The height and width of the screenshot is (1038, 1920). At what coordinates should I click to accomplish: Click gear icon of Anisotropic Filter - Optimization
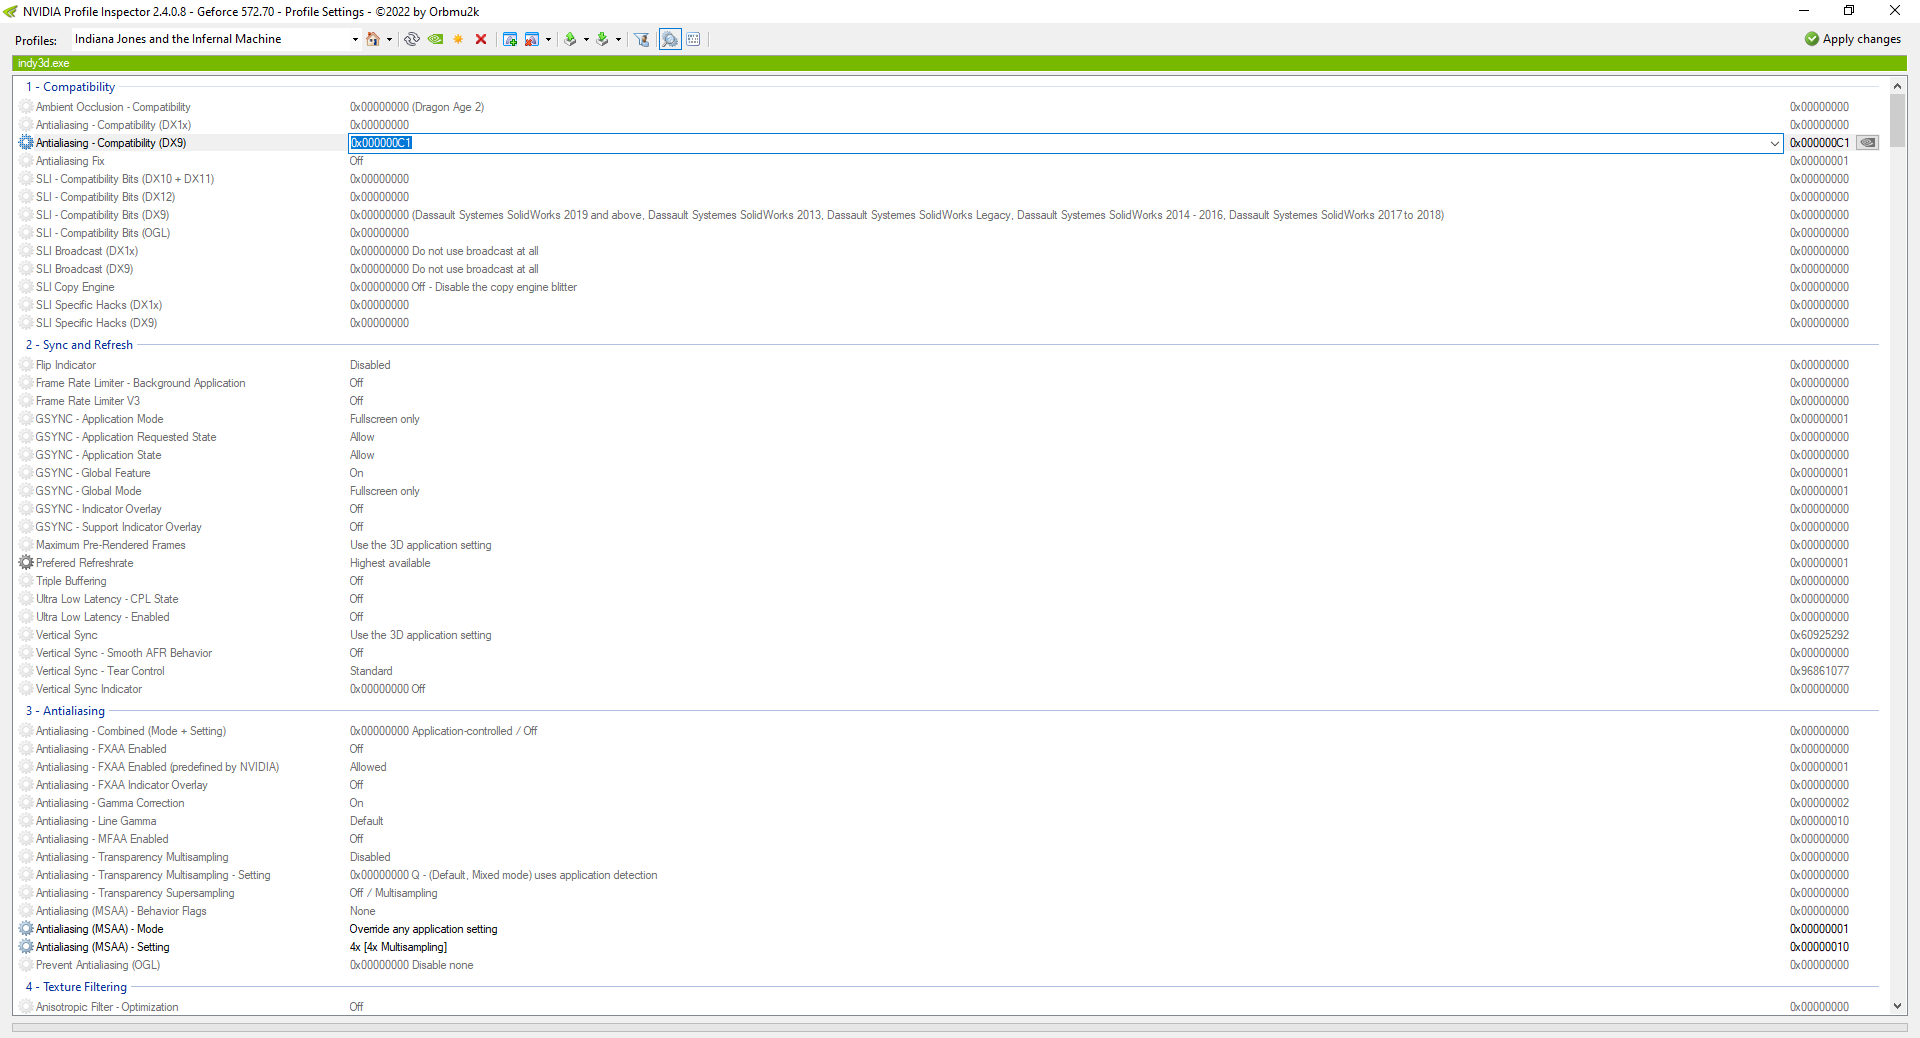tap(26, 1007)
